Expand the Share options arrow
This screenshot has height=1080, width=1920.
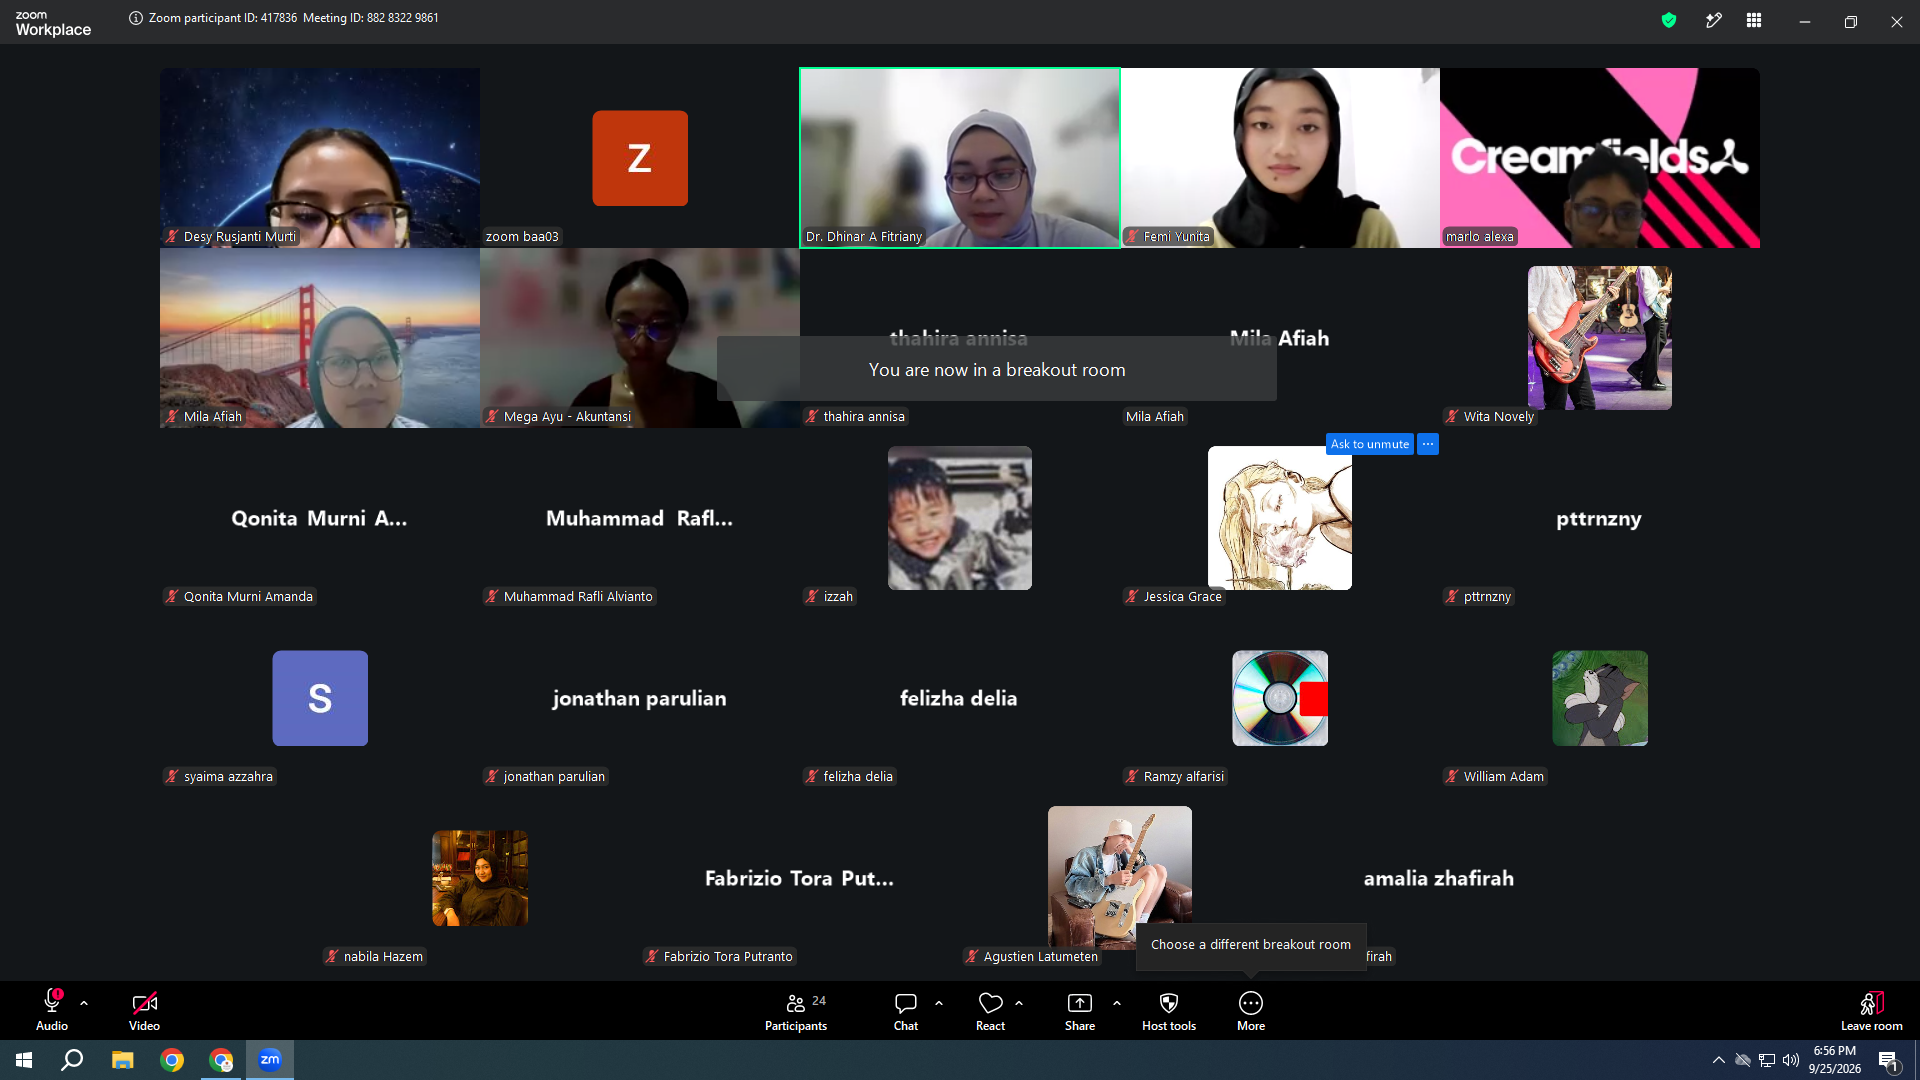[x=1117, y=1002]
